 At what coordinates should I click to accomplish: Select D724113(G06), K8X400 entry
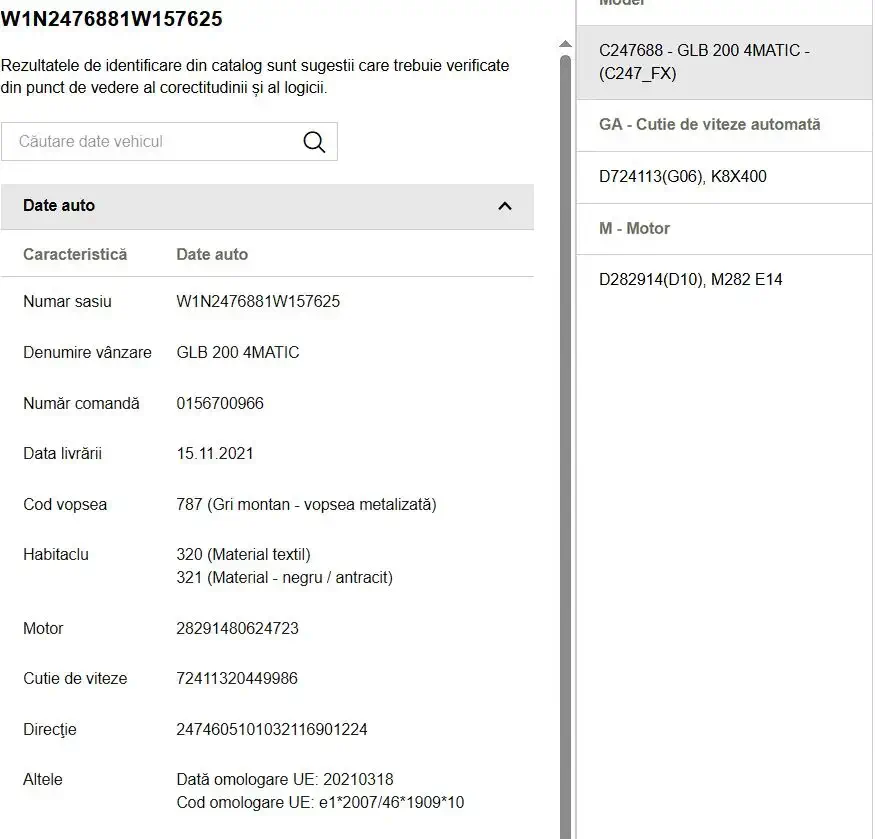tap(724, 177)
